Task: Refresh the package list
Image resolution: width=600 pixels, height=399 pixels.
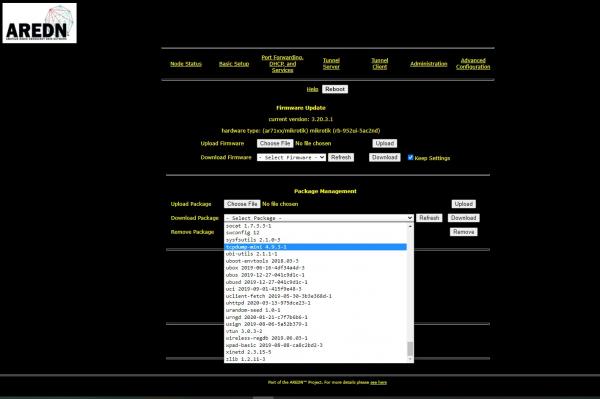Action: (x=429, y=218)
